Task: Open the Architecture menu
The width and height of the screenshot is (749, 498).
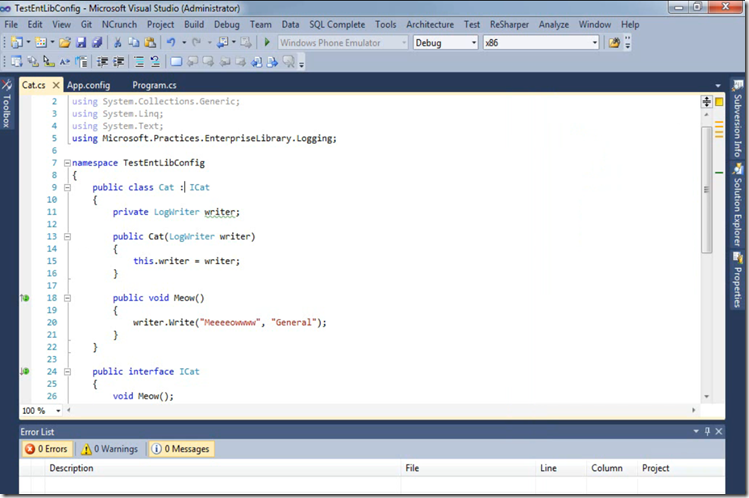Action: click(430, 24)
